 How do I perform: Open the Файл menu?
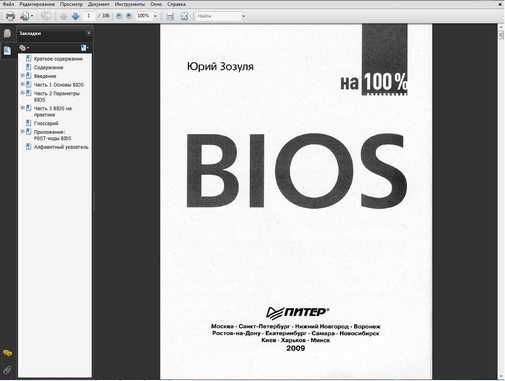8,4
